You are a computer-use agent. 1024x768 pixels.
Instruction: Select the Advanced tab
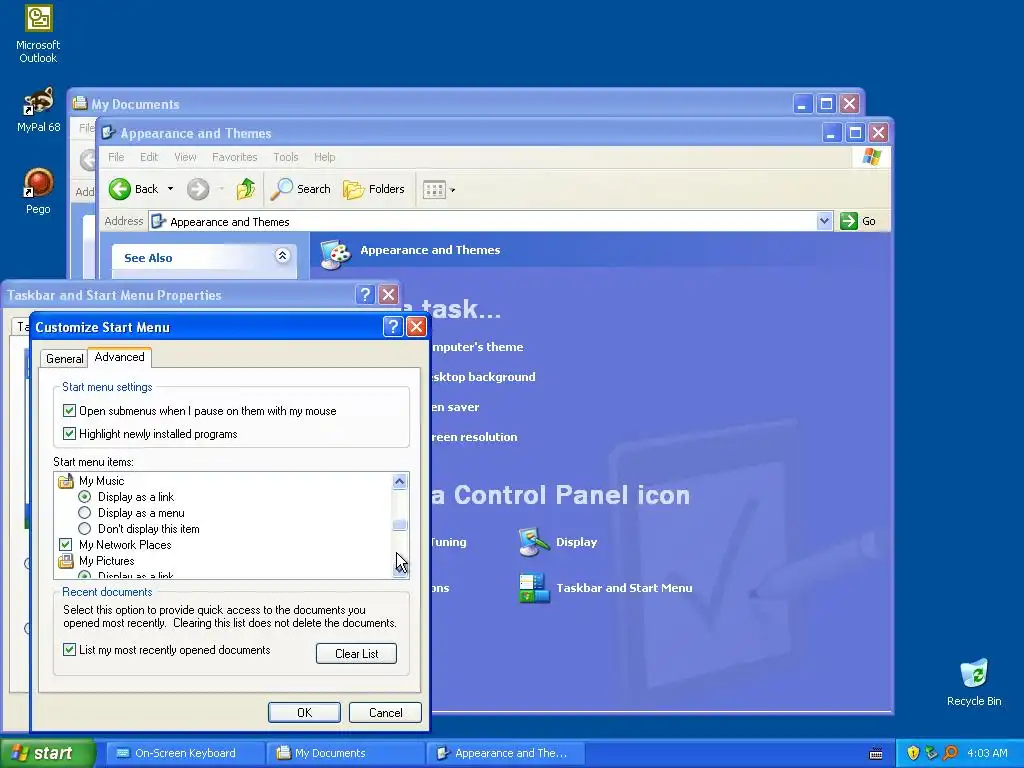(x=120, y=357)
